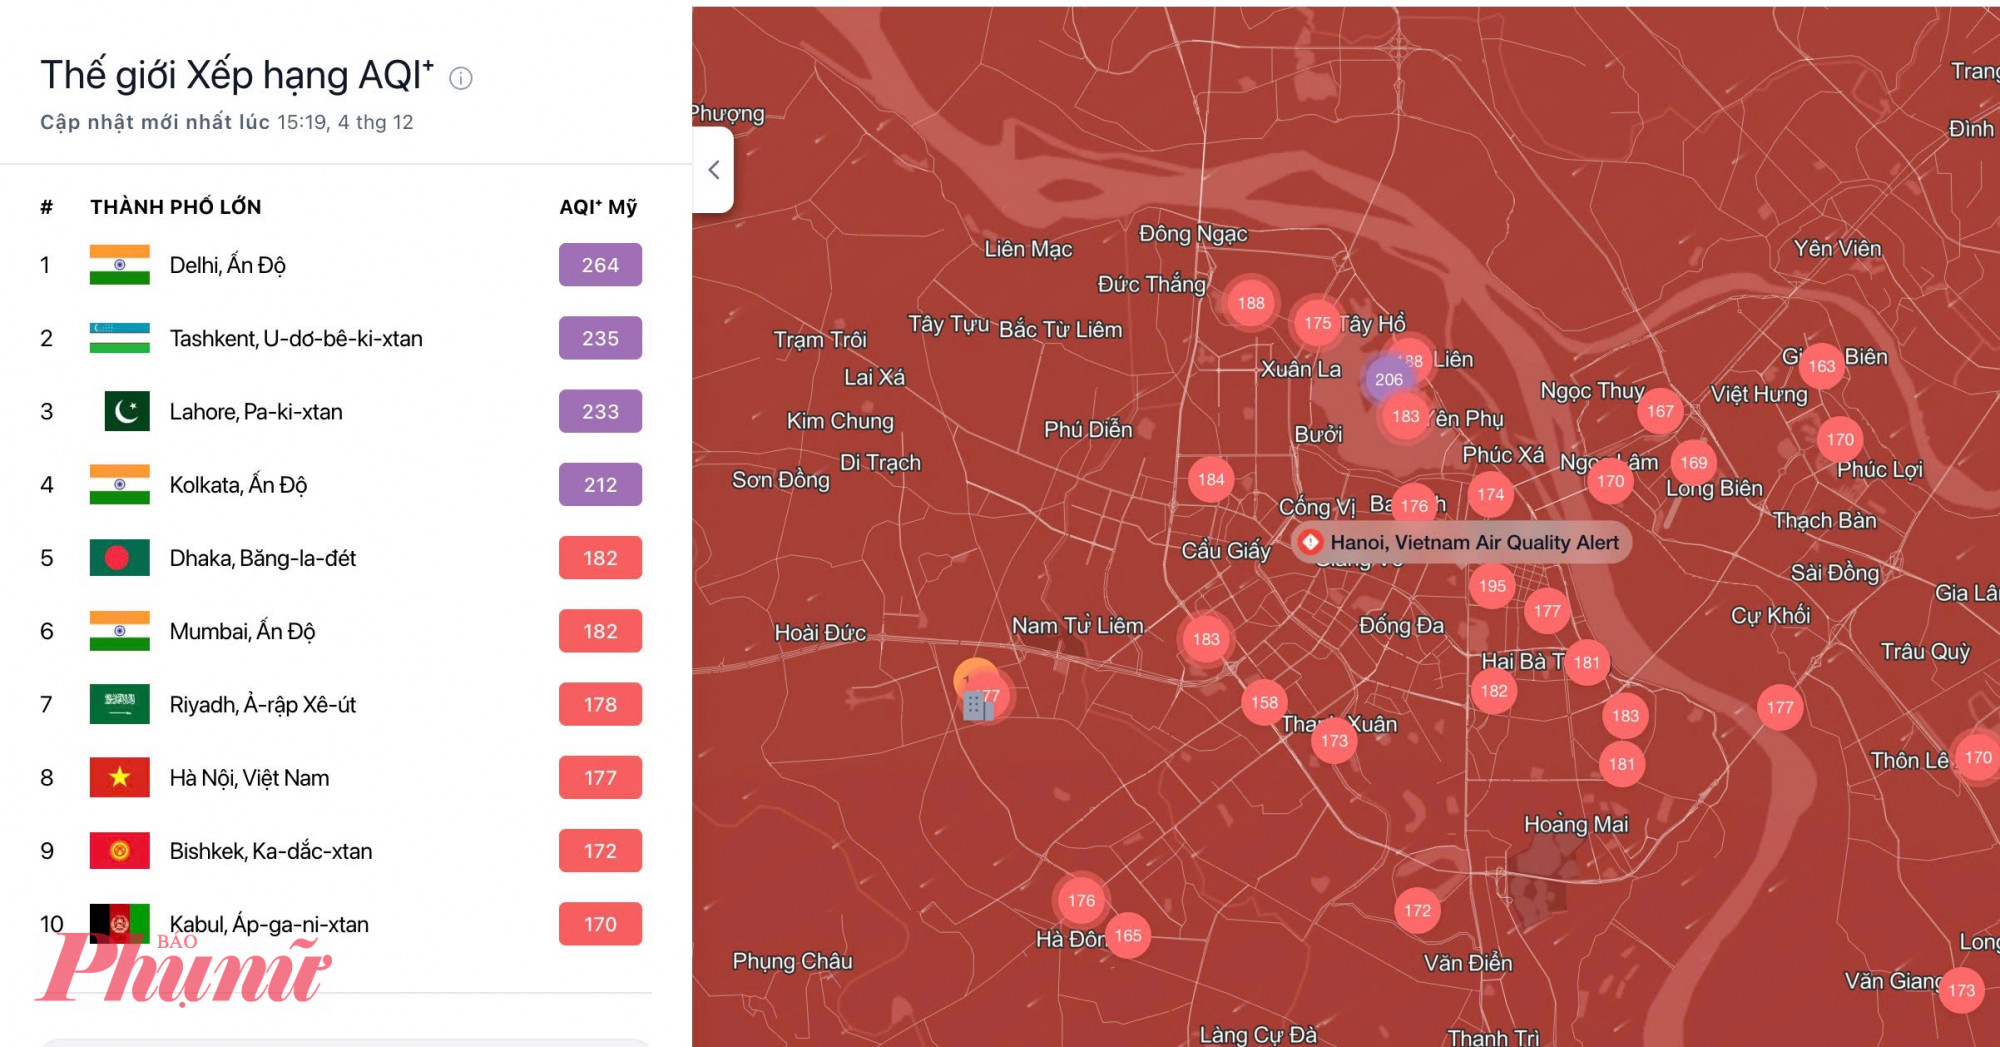Open Hà Nội, Việt Nam ranking entry
The height and width of the screenshot is (1047, 2000).
249,777
